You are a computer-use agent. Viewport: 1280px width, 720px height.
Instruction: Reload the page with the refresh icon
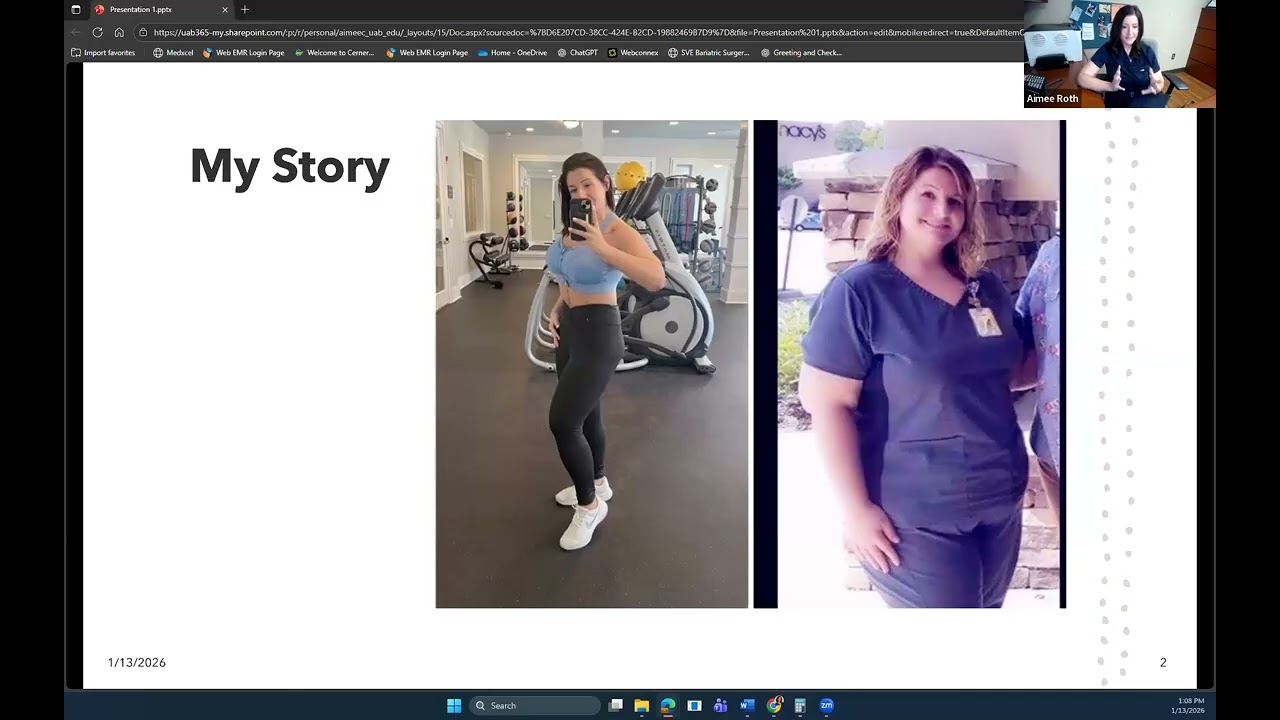(x=98, y=32)
